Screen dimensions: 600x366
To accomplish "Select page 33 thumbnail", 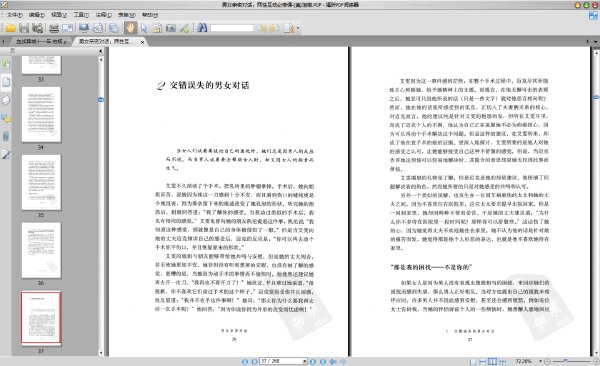I will (x=41, y=65).
